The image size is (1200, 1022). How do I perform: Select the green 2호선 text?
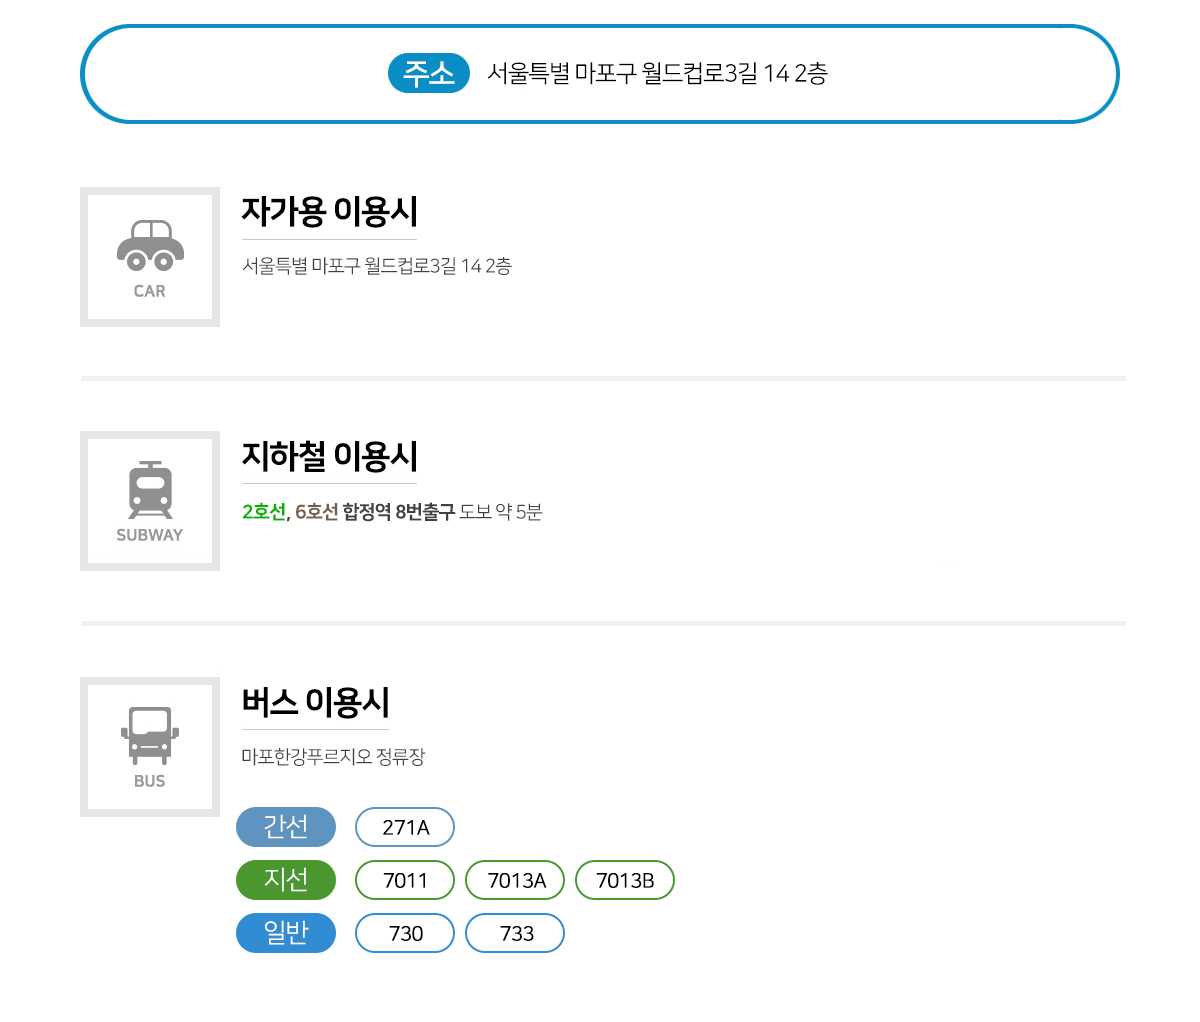click(x=264, y=512)
